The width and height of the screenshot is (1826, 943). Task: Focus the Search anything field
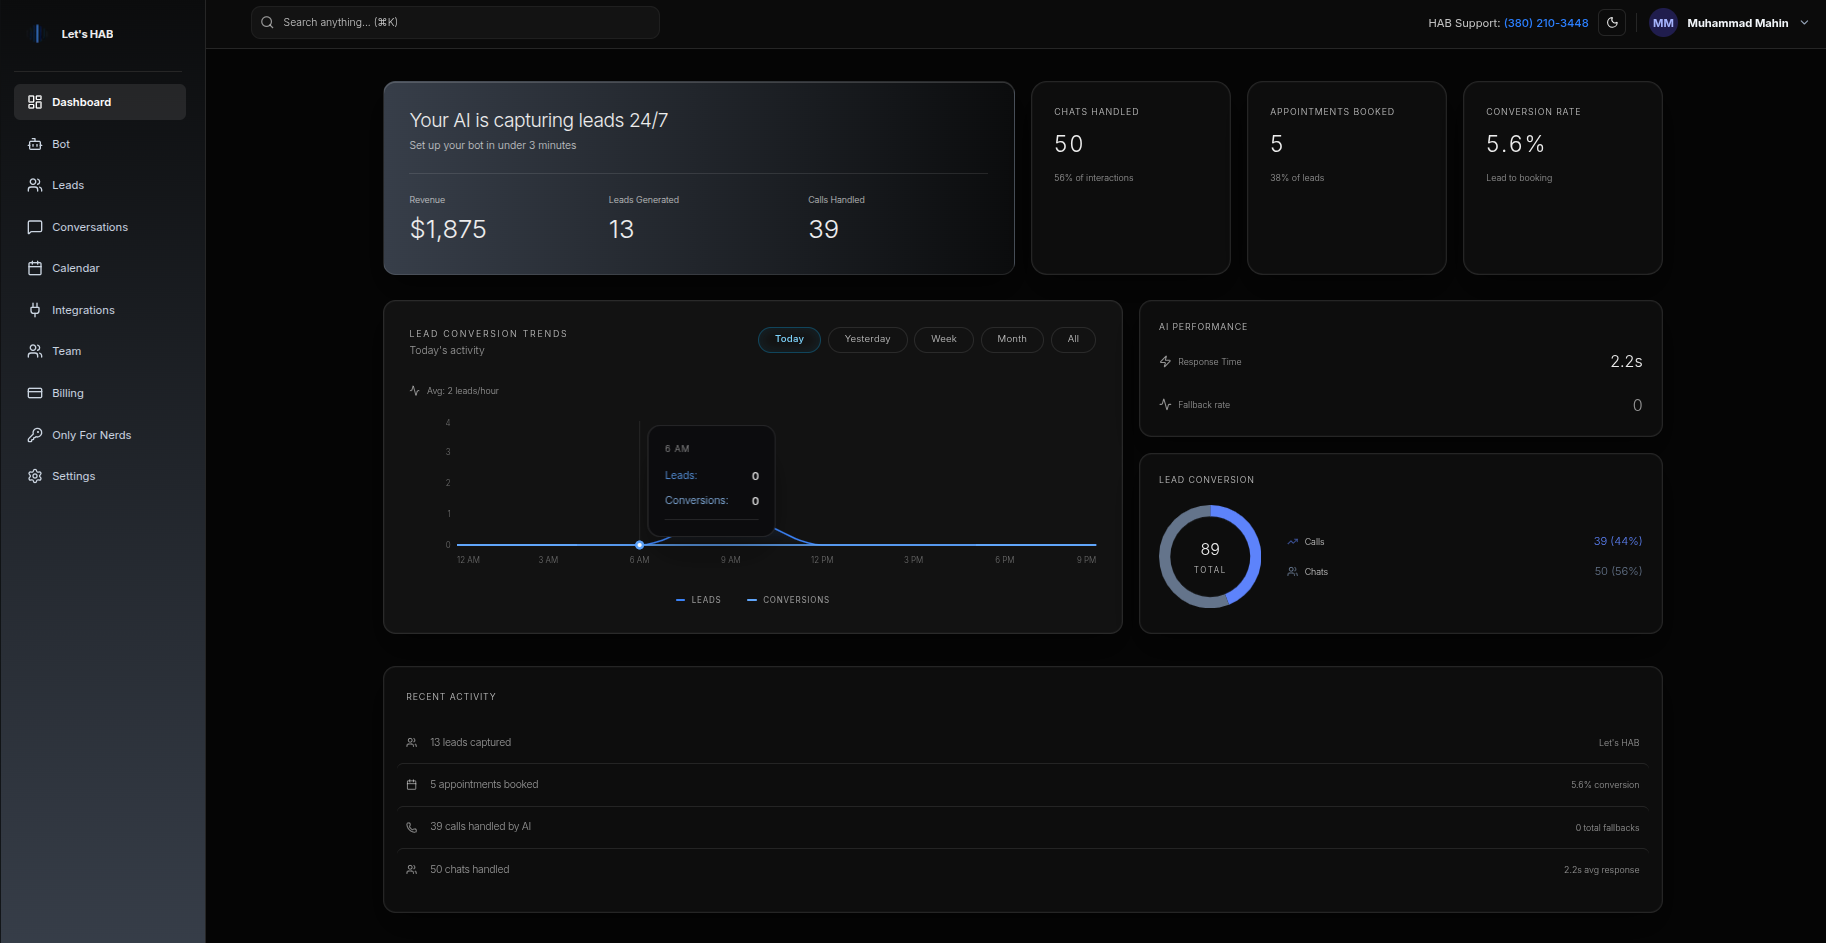455,22
